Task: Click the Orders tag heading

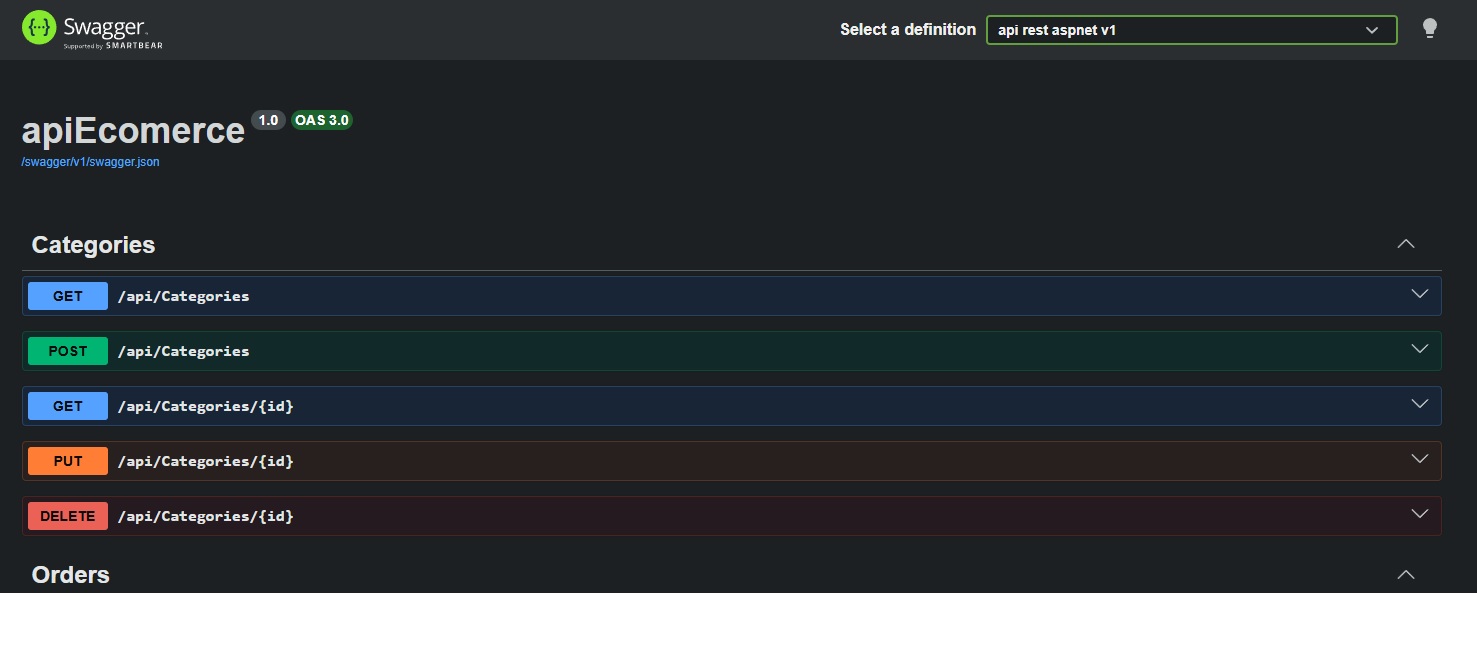Action: tap(71, 575)
